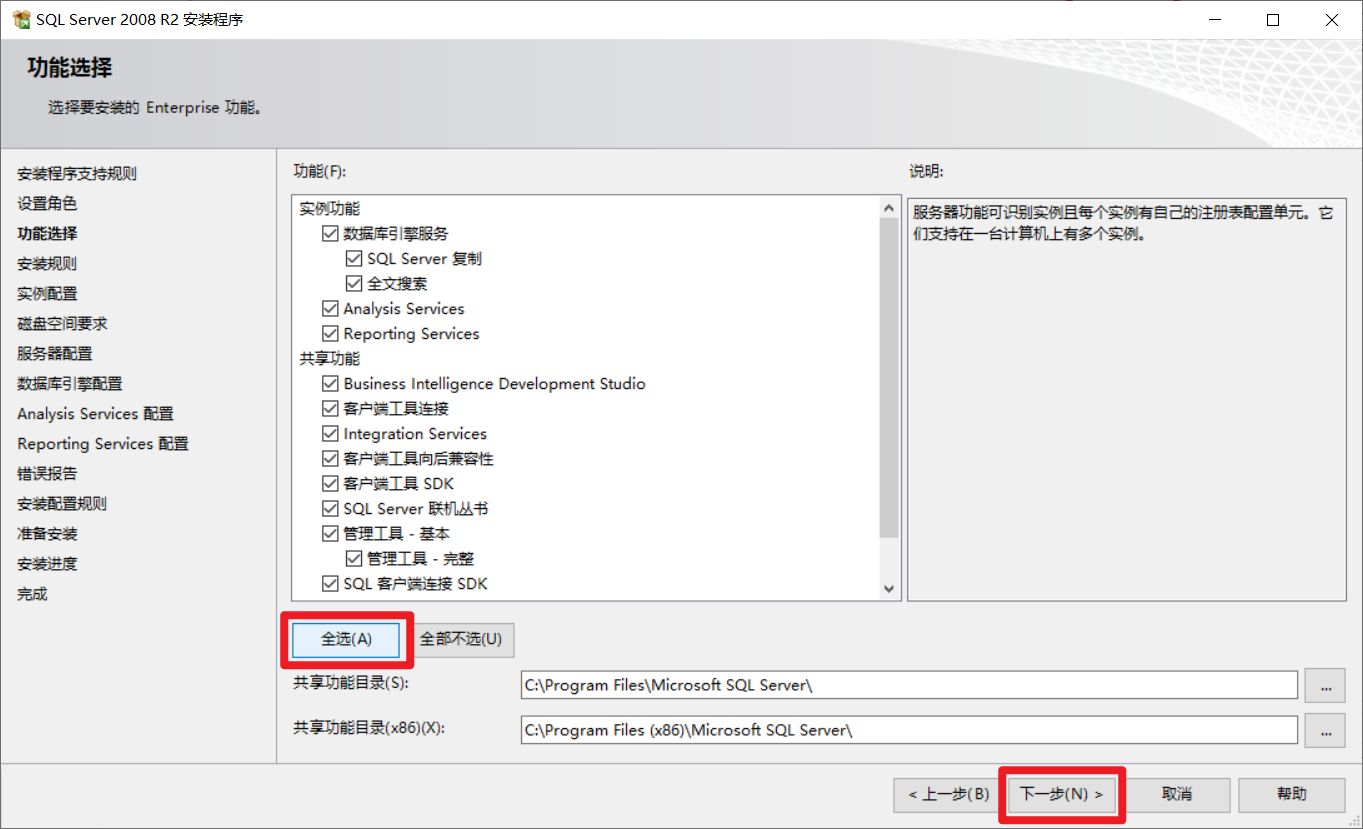The height and width of the screenshot is (829, 1363).
Task: Close the SQL Server installer window
Action: click(1332, 19)
